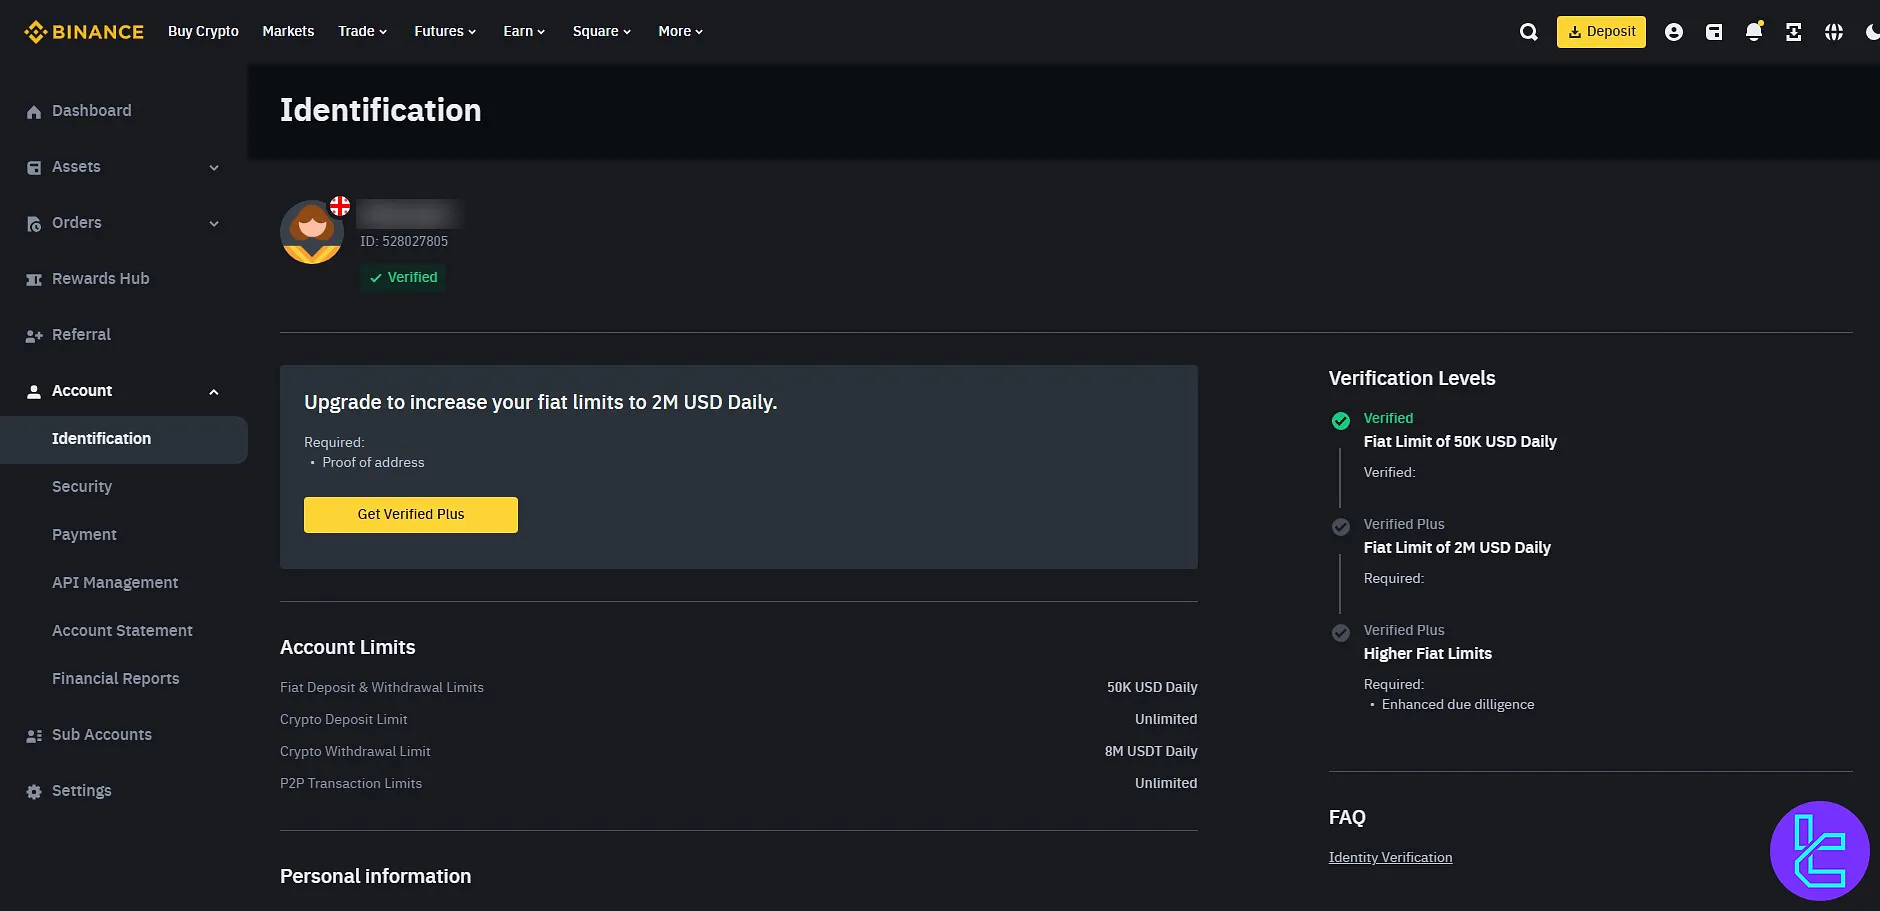
Task: Click P2P Transaction Limits label
Action: [x=351, y=784]
